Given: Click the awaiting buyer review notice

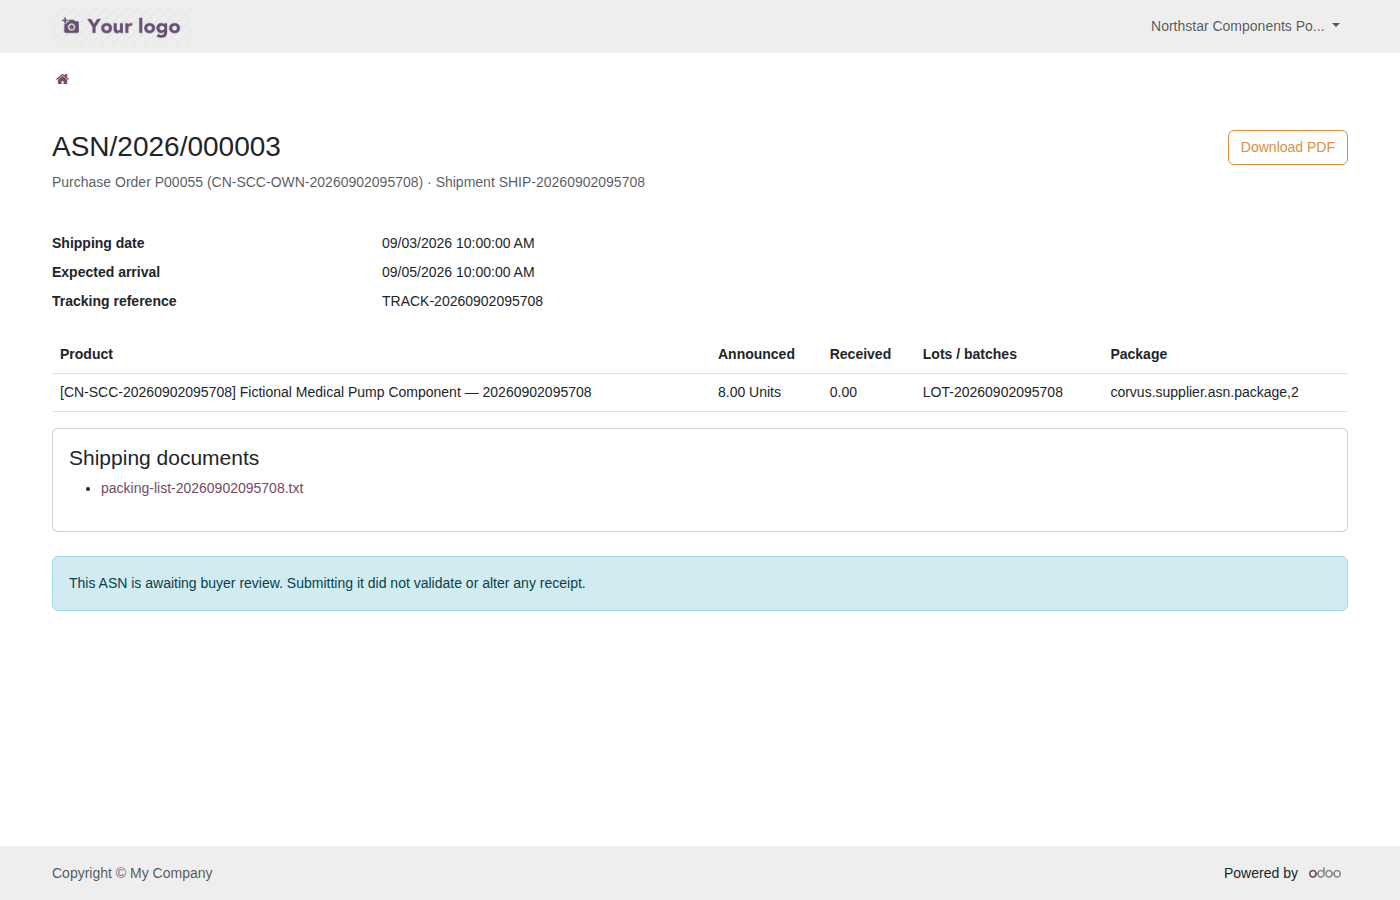Looking at the screenshot, I should [700, 583].
